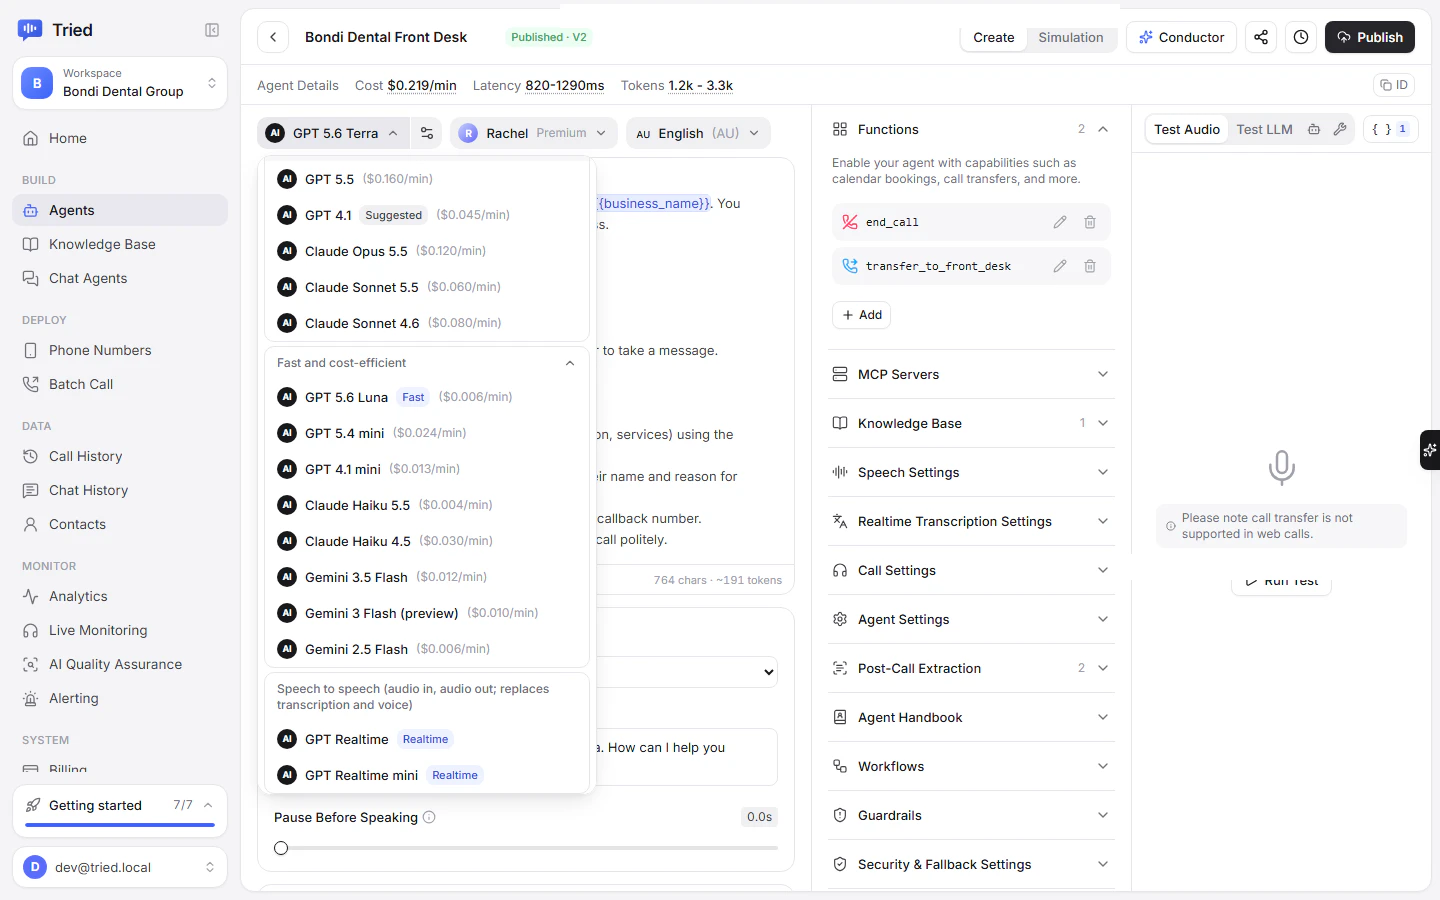Switch to Create mode
The width and height of the screenshot is (1440, 900).
993,37
